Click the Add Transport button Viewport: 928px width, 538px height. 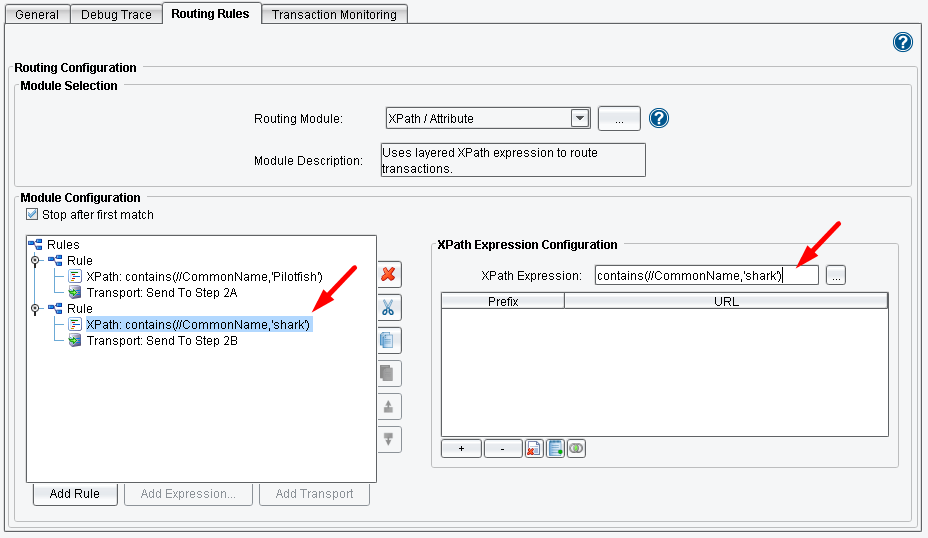point(314,494)
